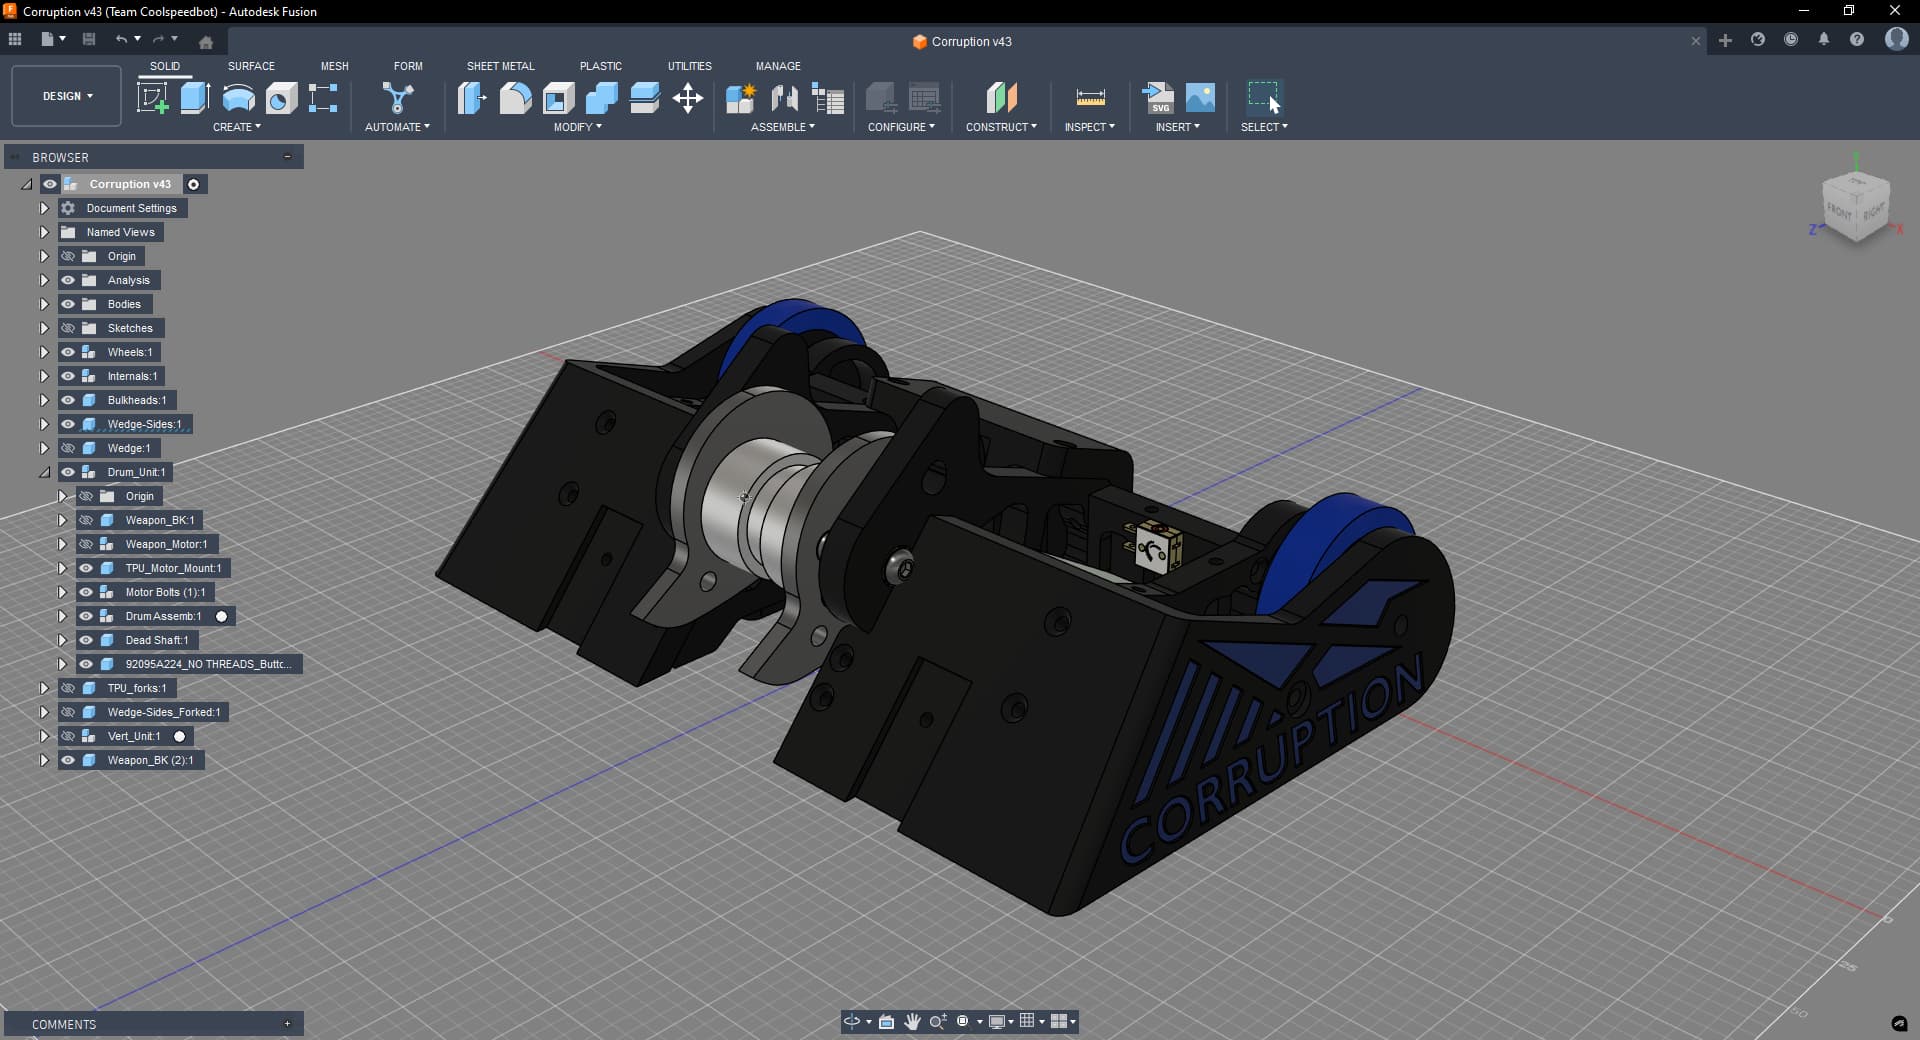Show the Wedge:1 component
1920x1040 pixels.
tap(68, 448)
